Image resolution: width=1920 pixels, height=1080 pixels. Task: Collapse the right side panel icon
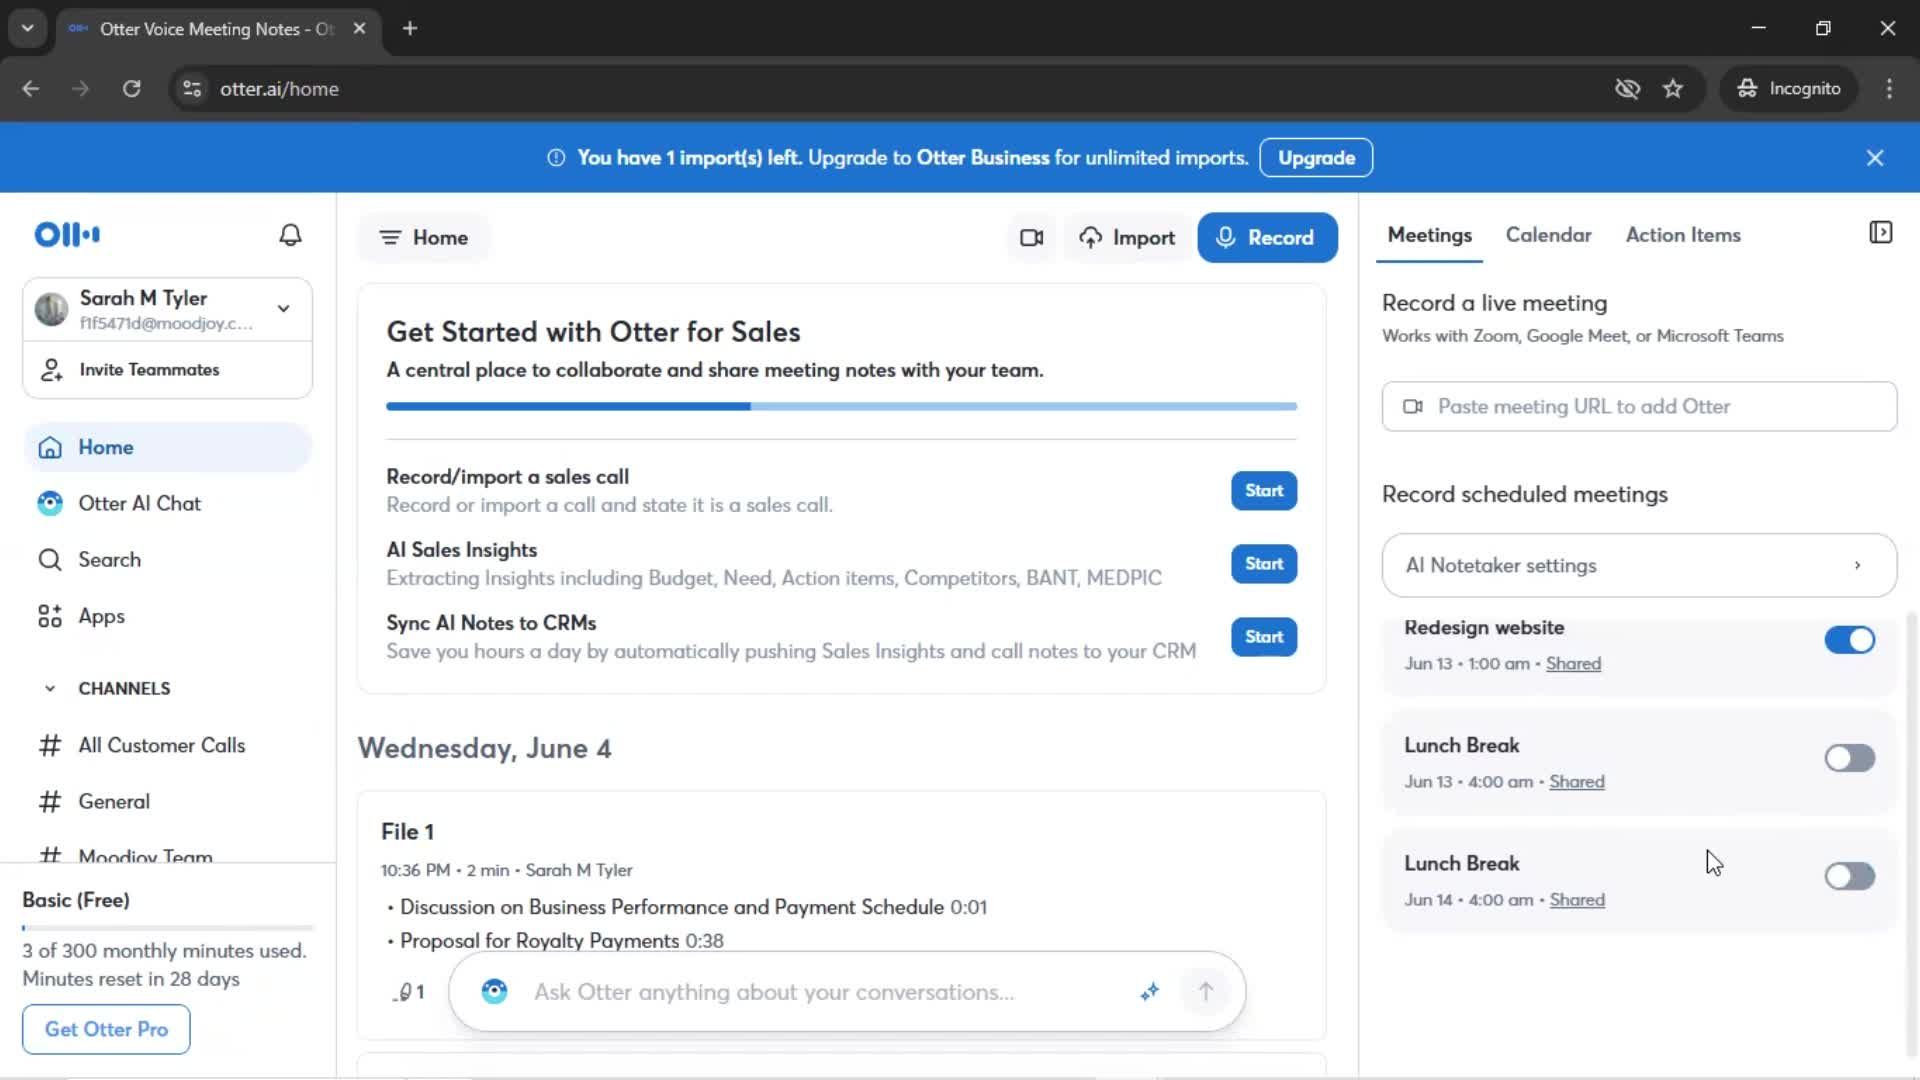click(x=1880, y=233)
